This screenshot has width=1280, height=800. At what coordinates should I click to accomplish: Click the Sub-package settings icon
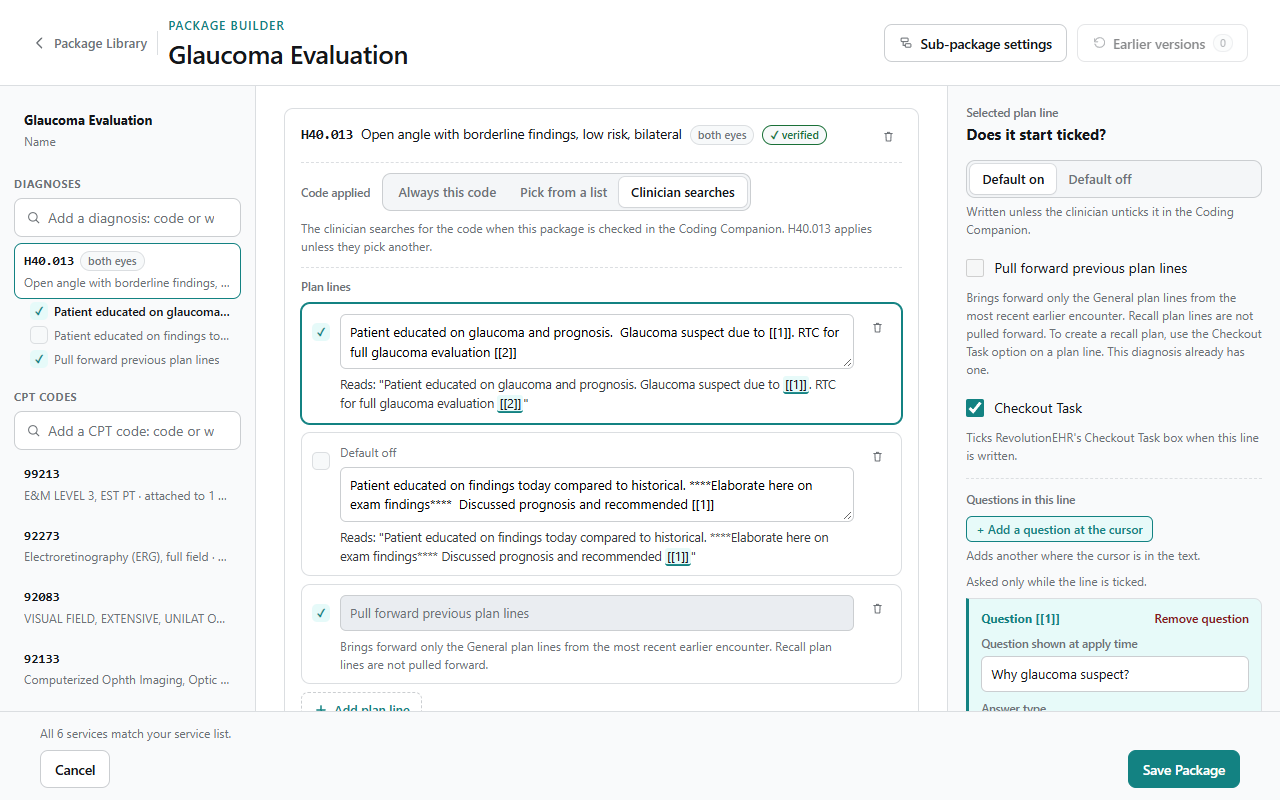906,44
